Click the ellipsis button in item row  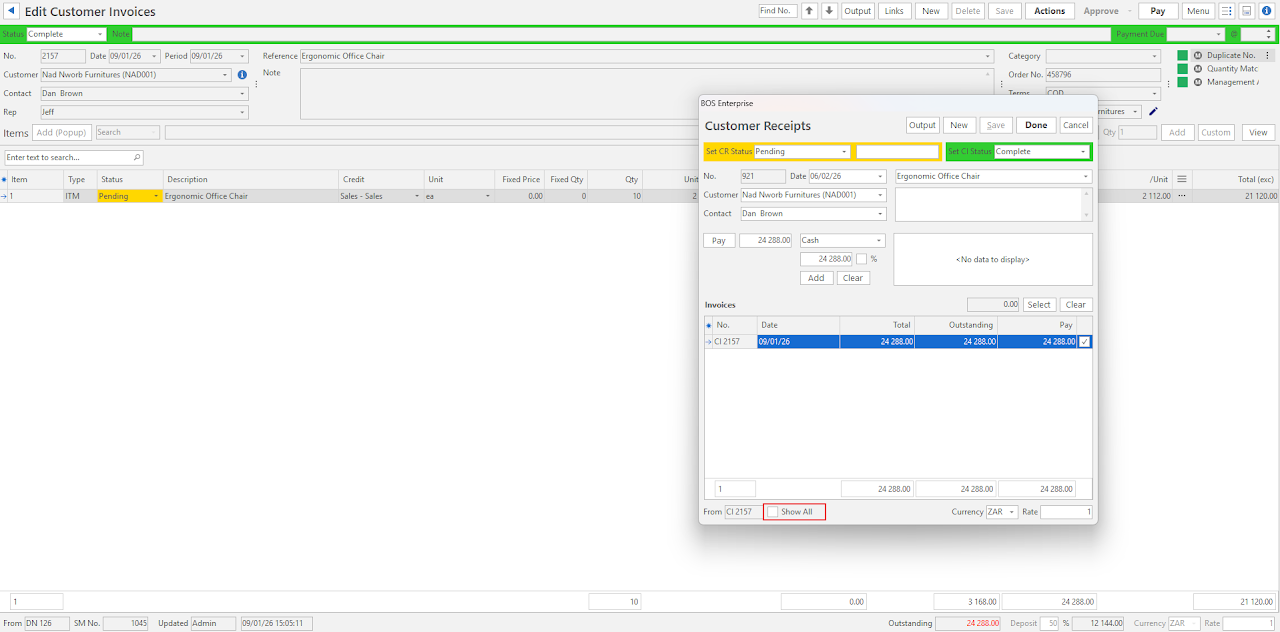point(1181,196)
